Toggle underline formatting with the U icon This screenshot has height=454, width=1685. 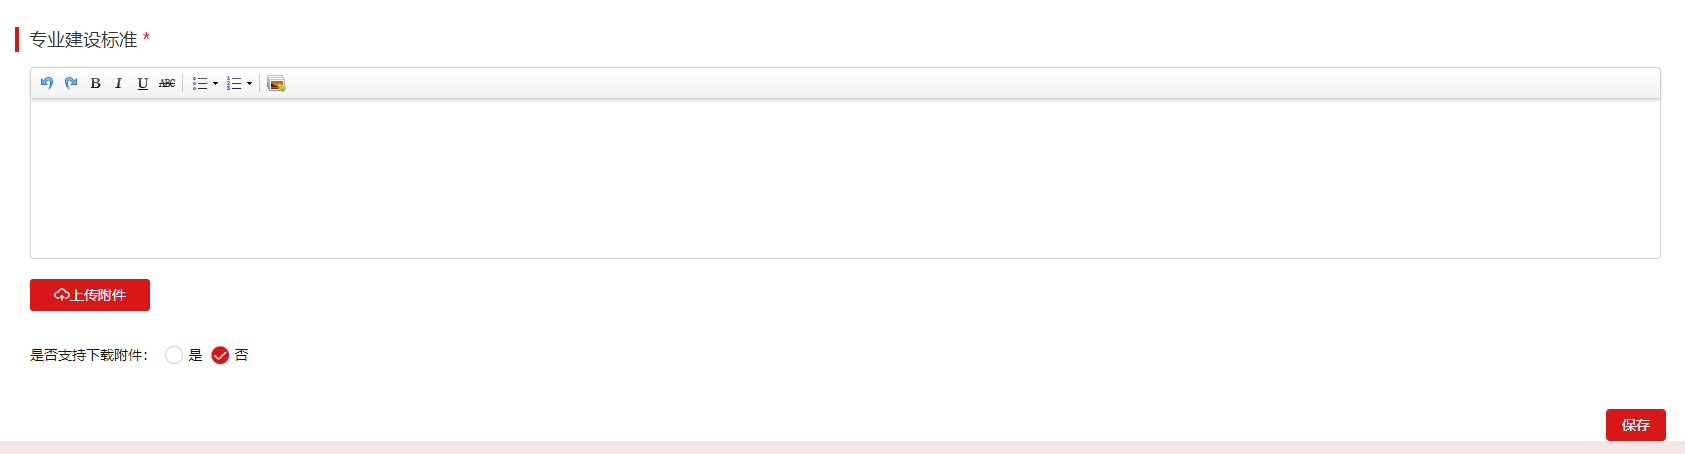142,83
